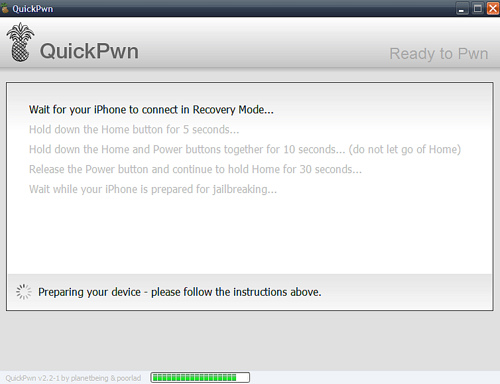Maximize the QuickPwn window
The width and height of the screenshot is (500, 384).
[x=478, y=8]
